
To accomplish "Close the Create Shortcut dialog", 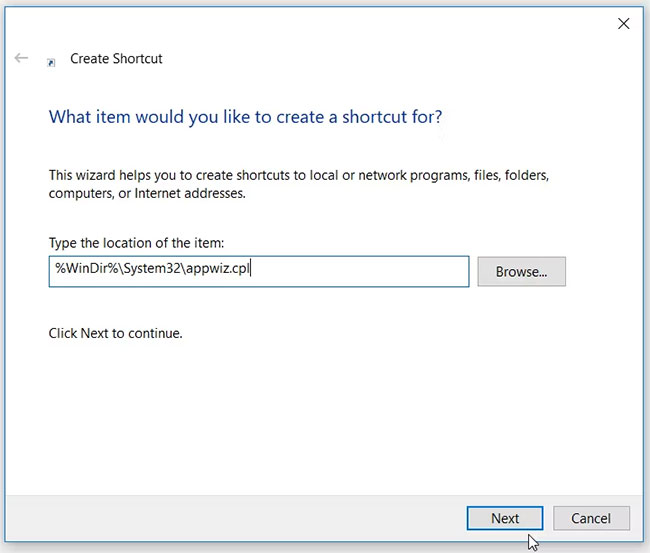I will pos(623,24).
